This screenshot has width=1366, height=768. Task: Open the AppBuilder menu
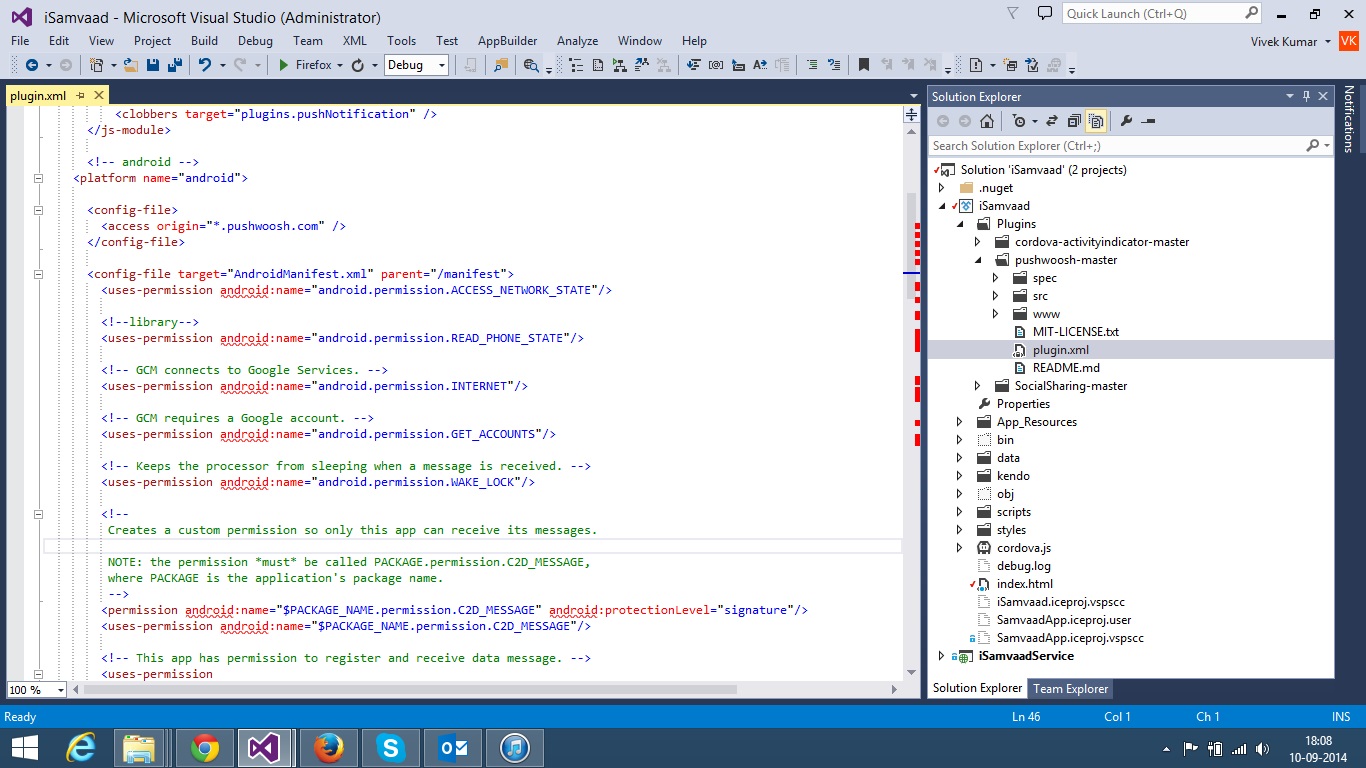(507, 41)
